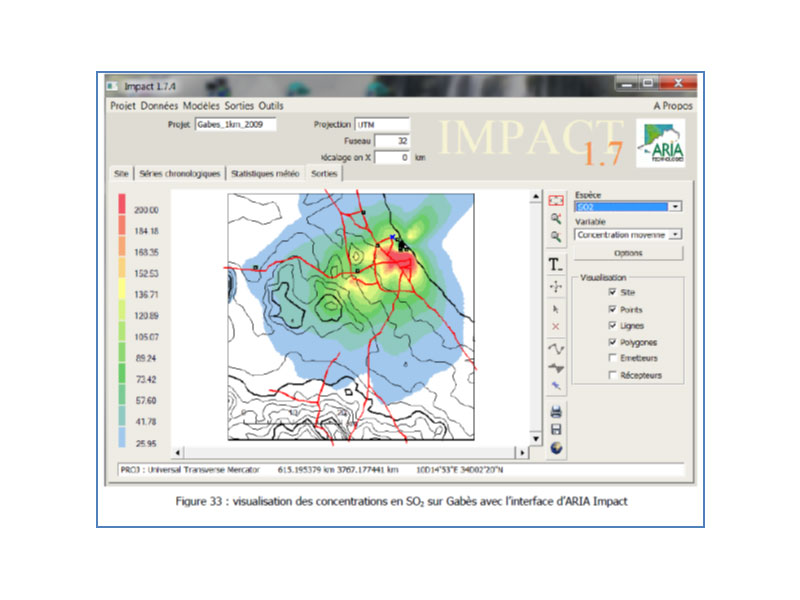Uncheck the Site visualisation checkbox
This screenshot has width=800, height=600.
(612, 292)
